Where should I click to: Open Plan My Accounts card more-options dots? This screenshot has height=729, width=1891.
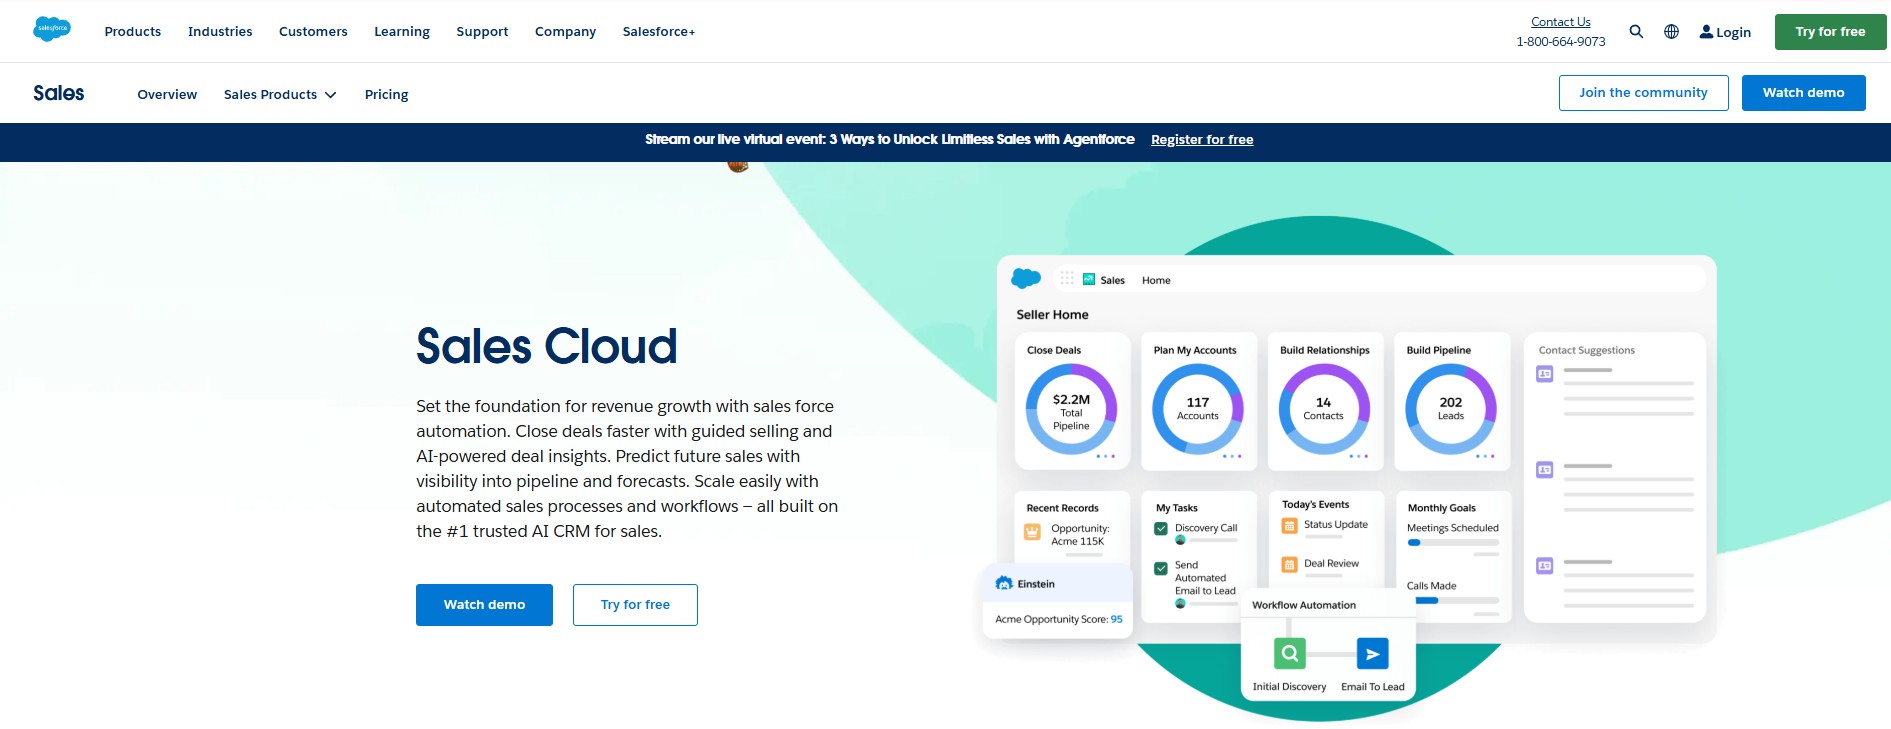pyautogui.click(x=1232, y=456)
